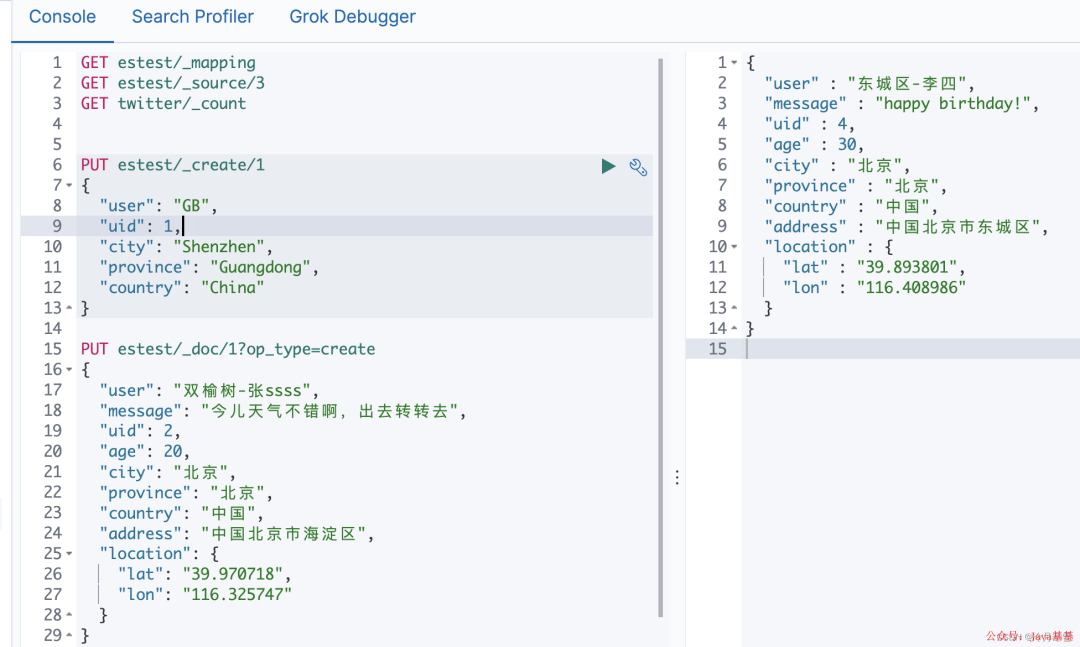Open the Search Profiler tab
The image size is (1080, 647).
tap(193, 17)
